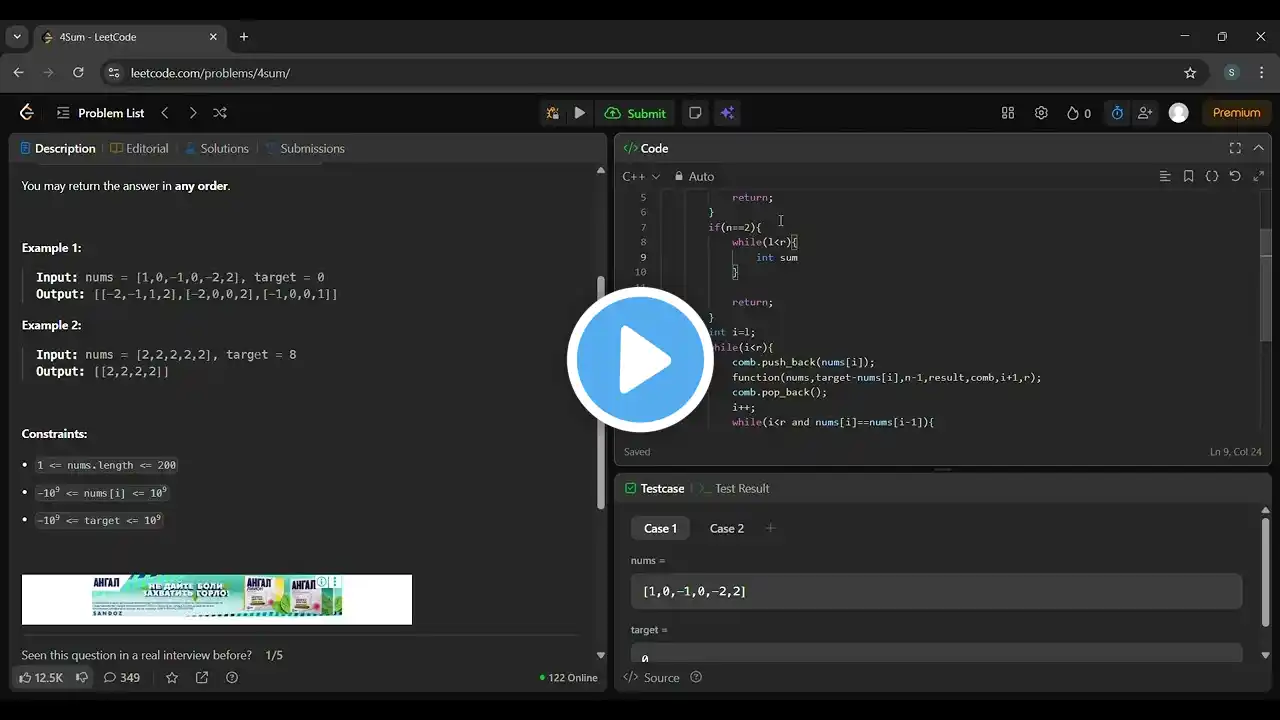Viewport: 1280px width, 720px height.
Task: Go to the next problem arrow
Action: click(193, 113)
